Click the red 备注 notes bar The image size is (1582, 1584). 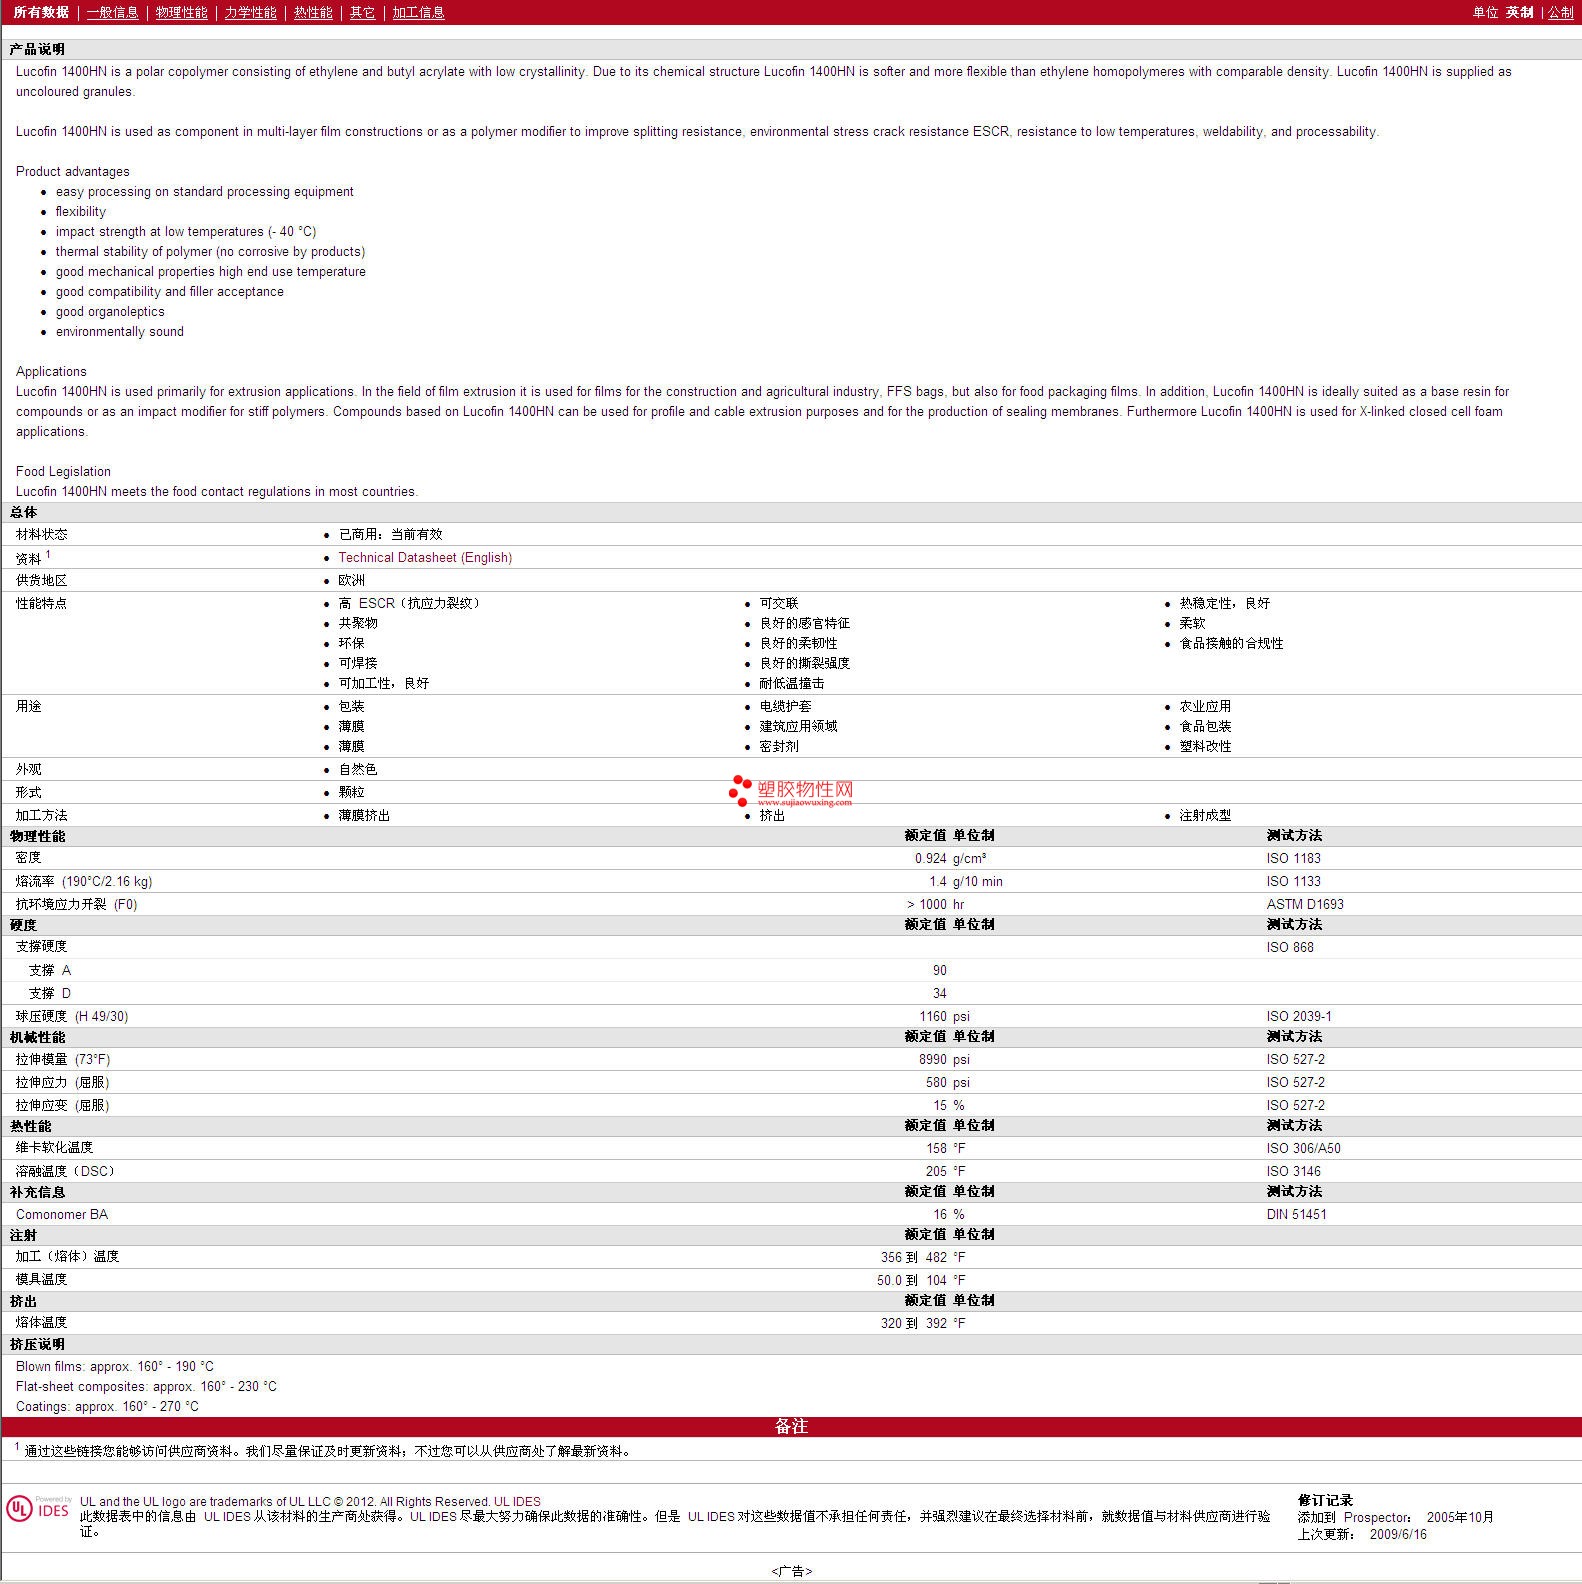[x=791, y=1426]
